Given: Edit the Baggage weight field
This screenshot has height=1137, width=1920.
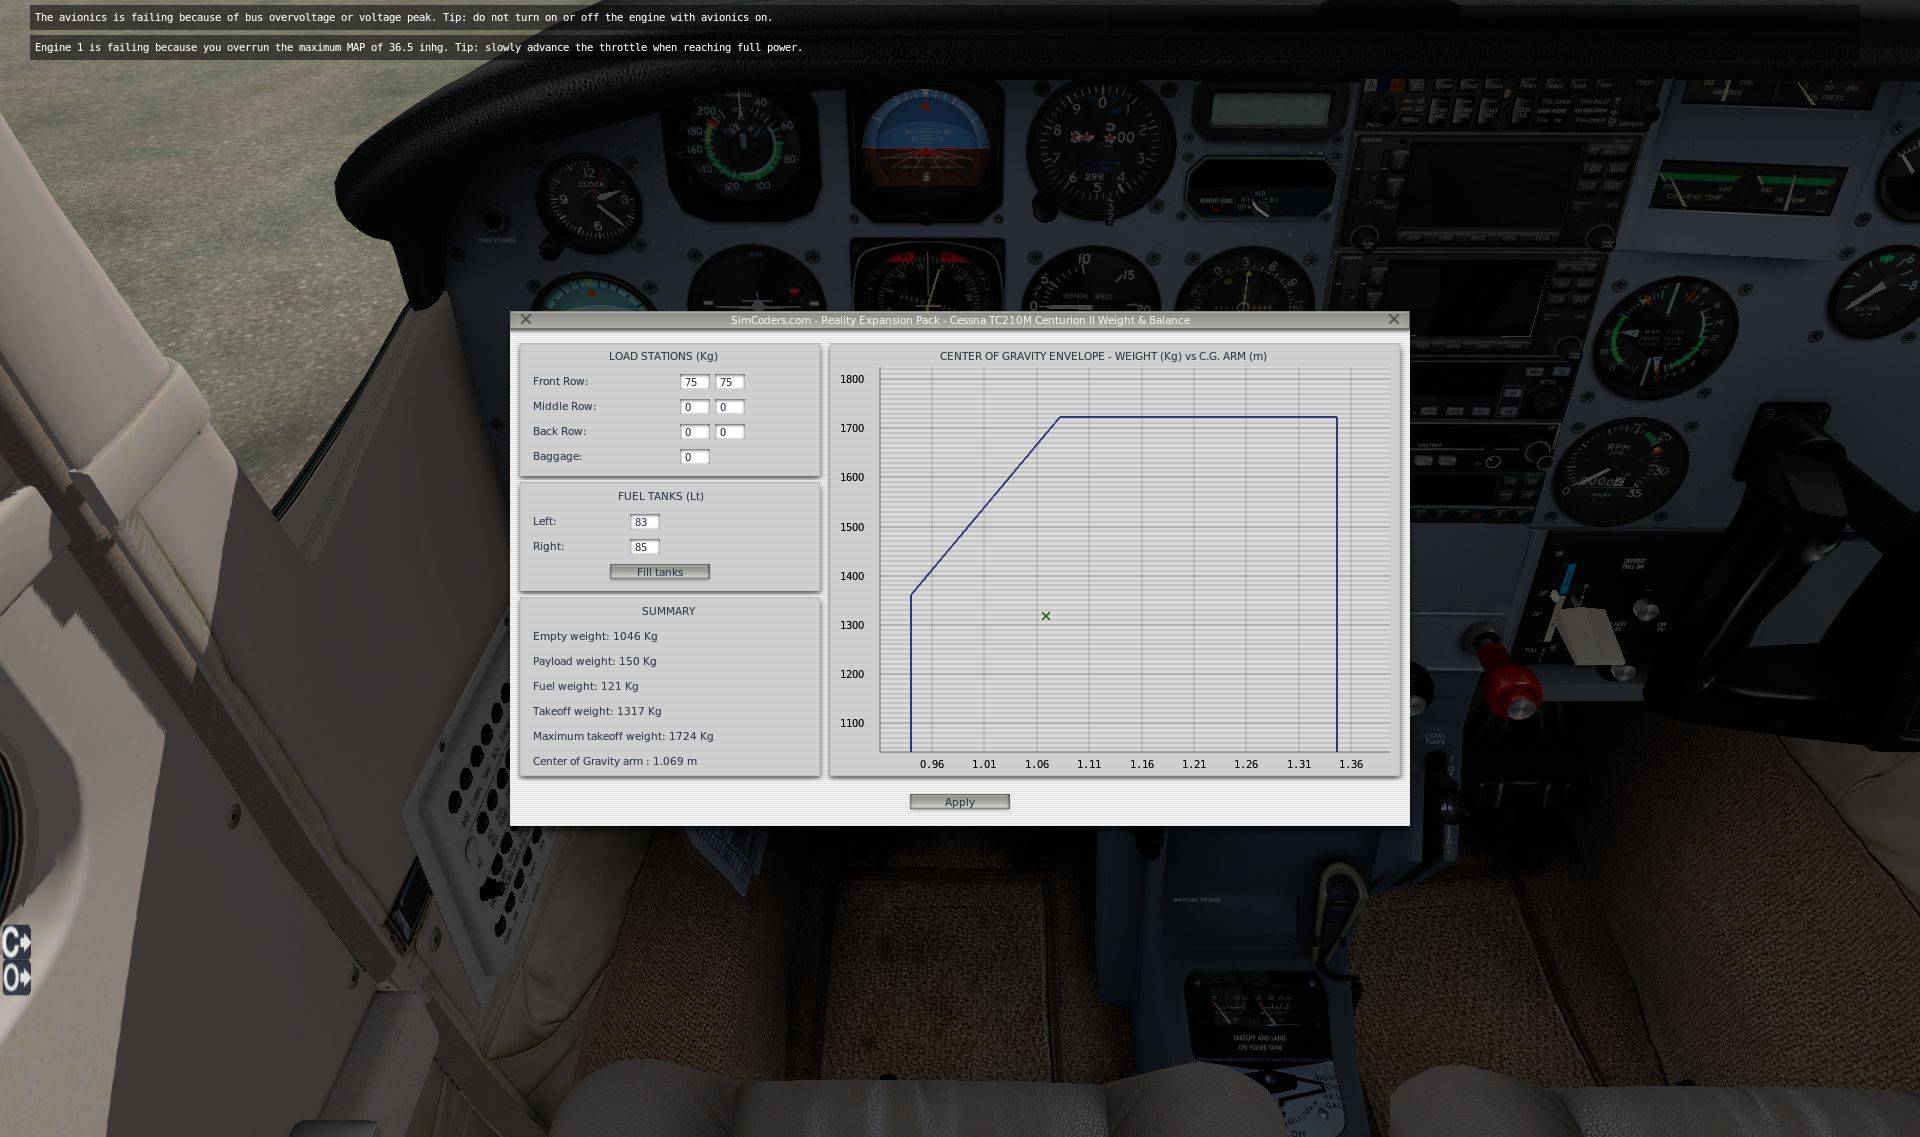Looking at the screenshot, I should click(x=693, y=457).
